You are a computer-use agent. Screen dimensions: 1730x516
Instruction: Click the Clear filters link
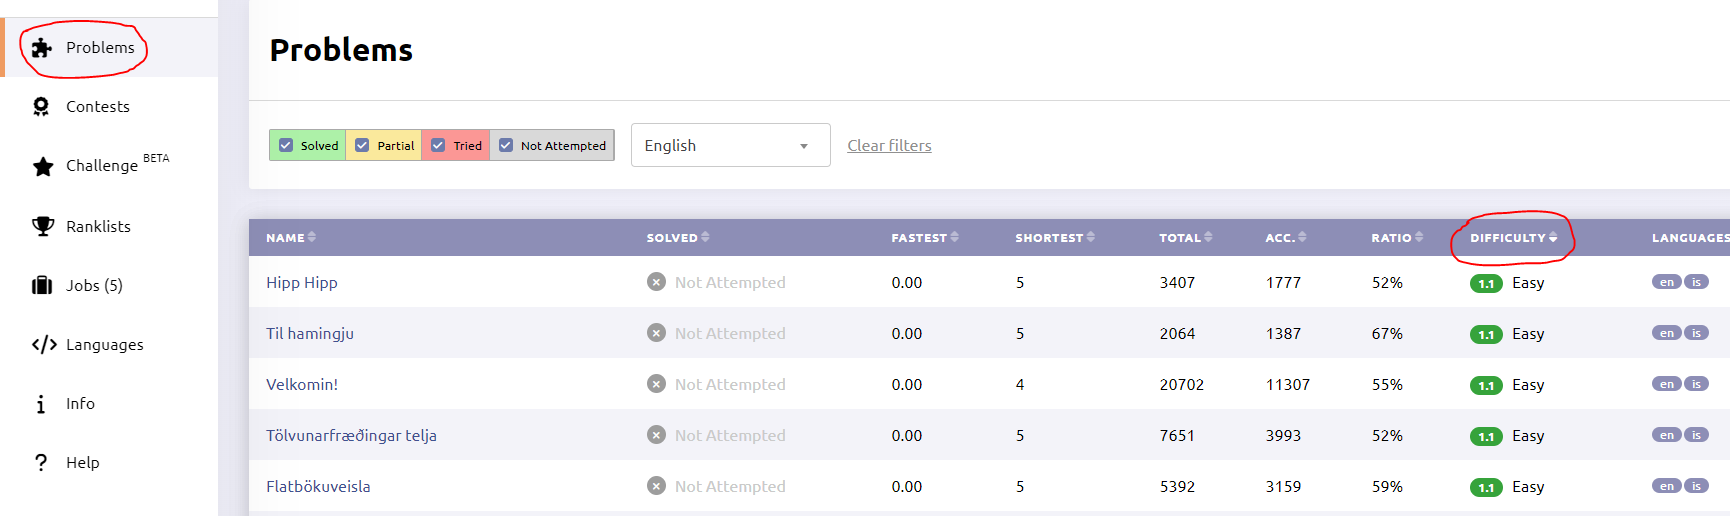click(x=889, y=146)
